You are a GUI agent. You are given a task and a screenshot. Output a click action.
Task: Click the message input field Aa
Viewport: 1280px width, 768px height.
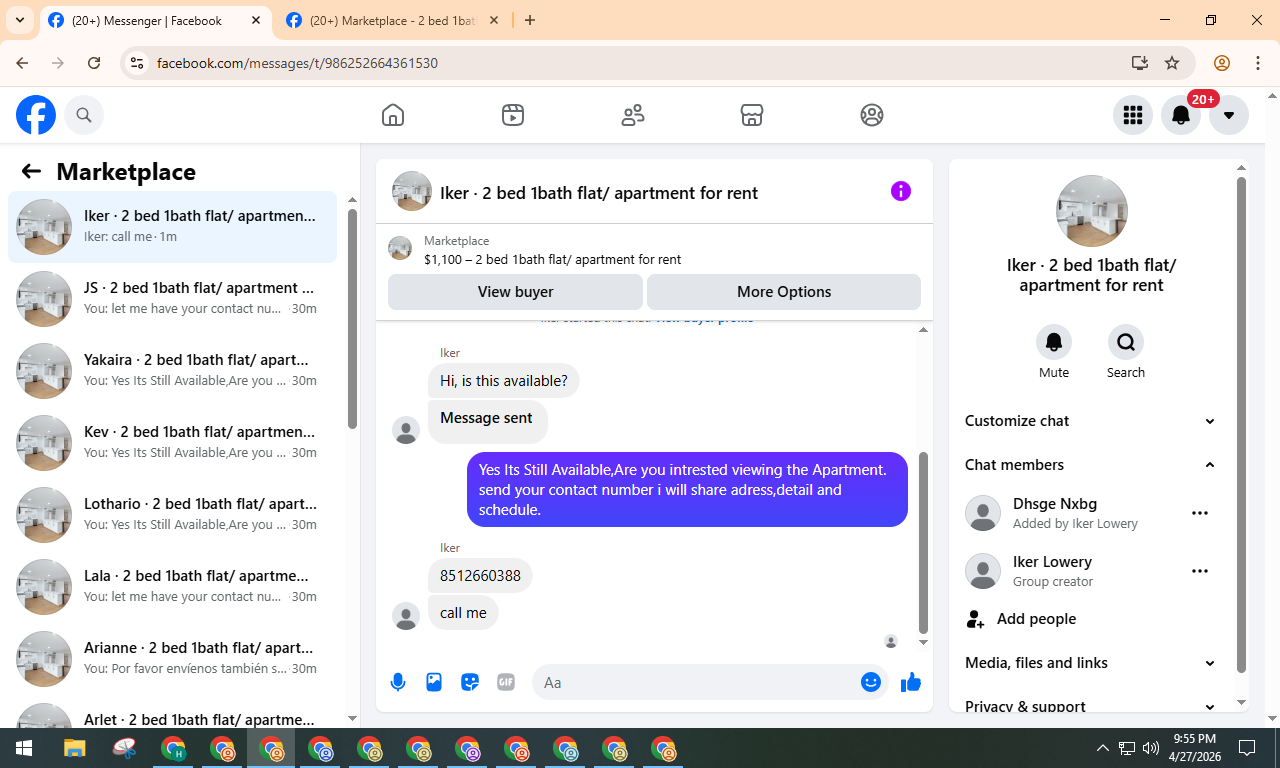click(694, 682)
